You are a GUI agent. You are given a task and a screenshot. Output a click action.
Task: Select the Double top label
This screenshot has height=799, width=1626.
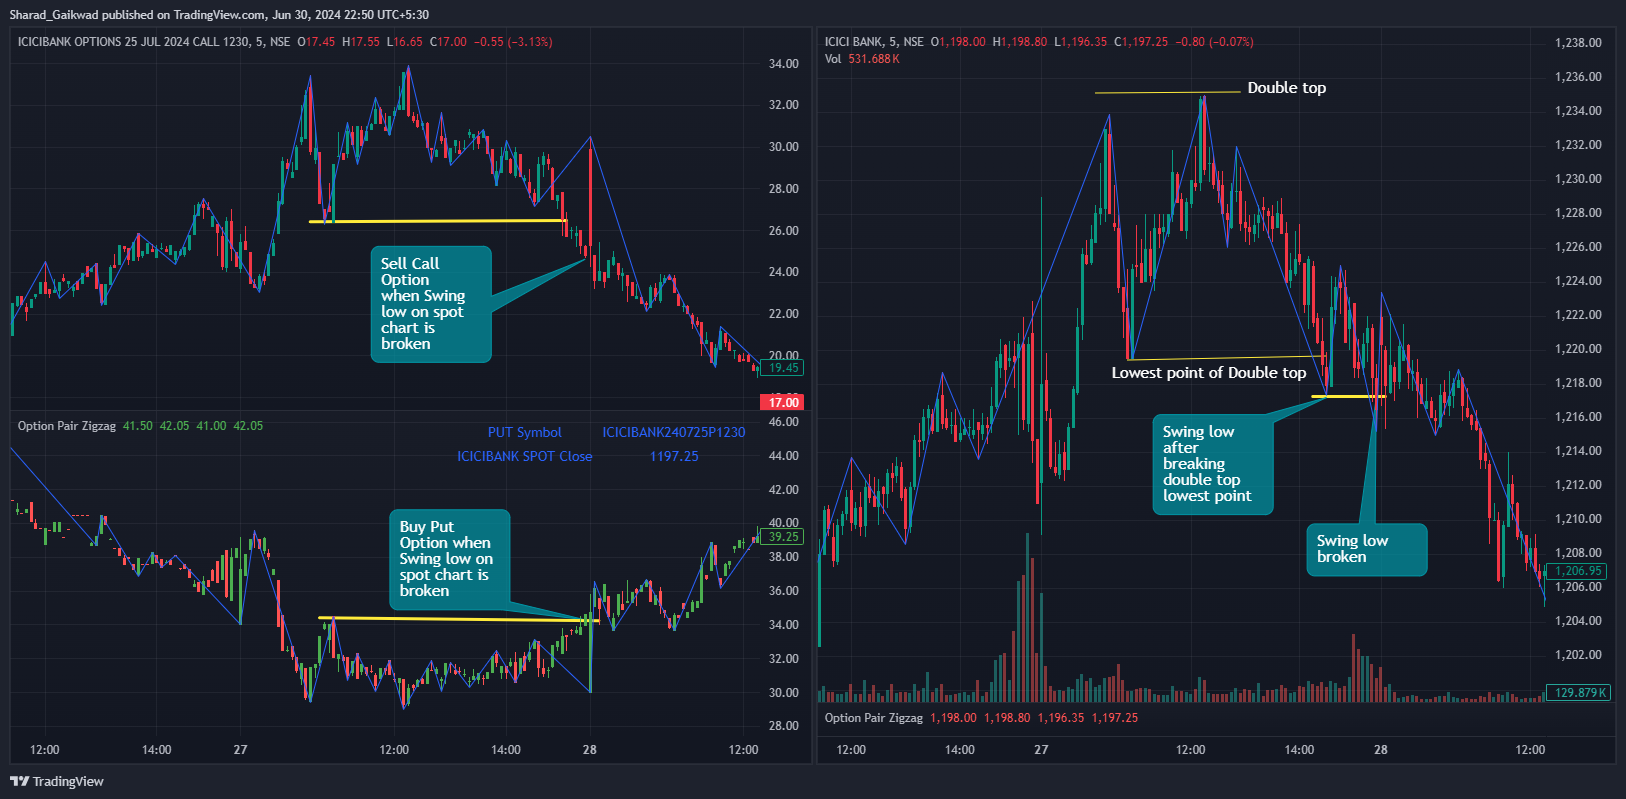click(x=1286, y=88)
